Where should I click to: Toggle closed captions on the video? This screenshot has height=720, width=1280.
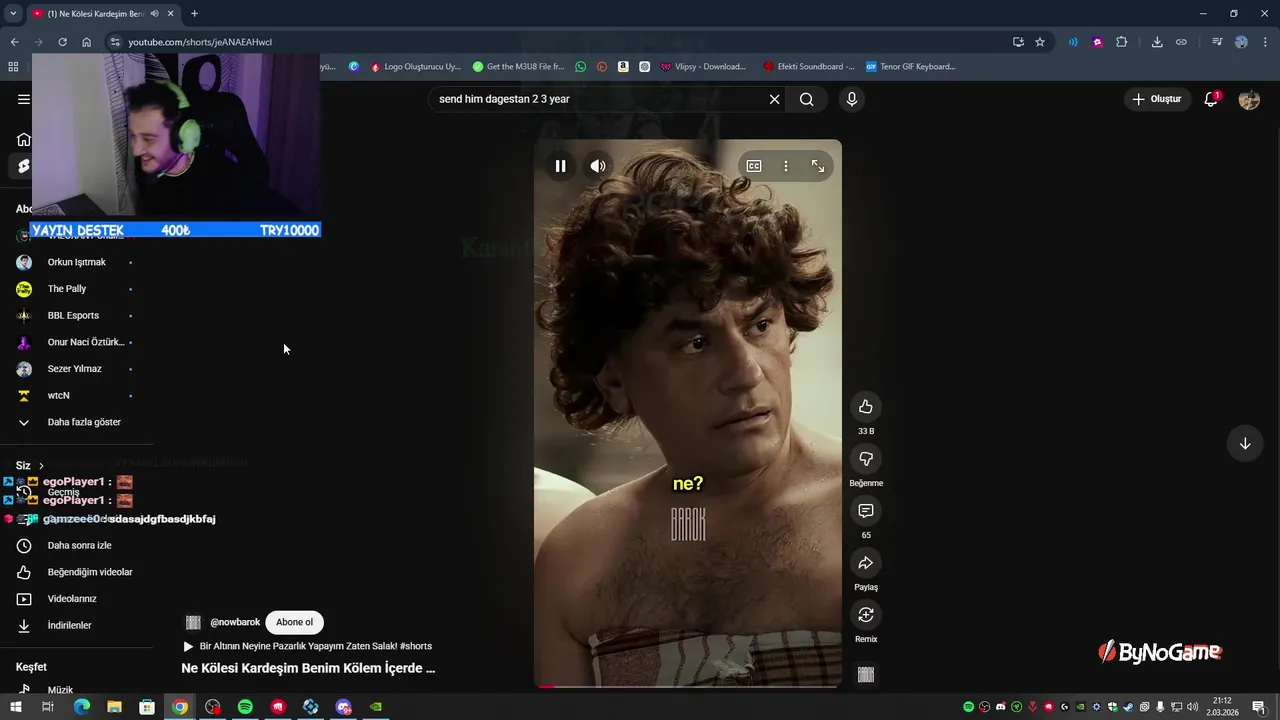click(x=754, y=166)
